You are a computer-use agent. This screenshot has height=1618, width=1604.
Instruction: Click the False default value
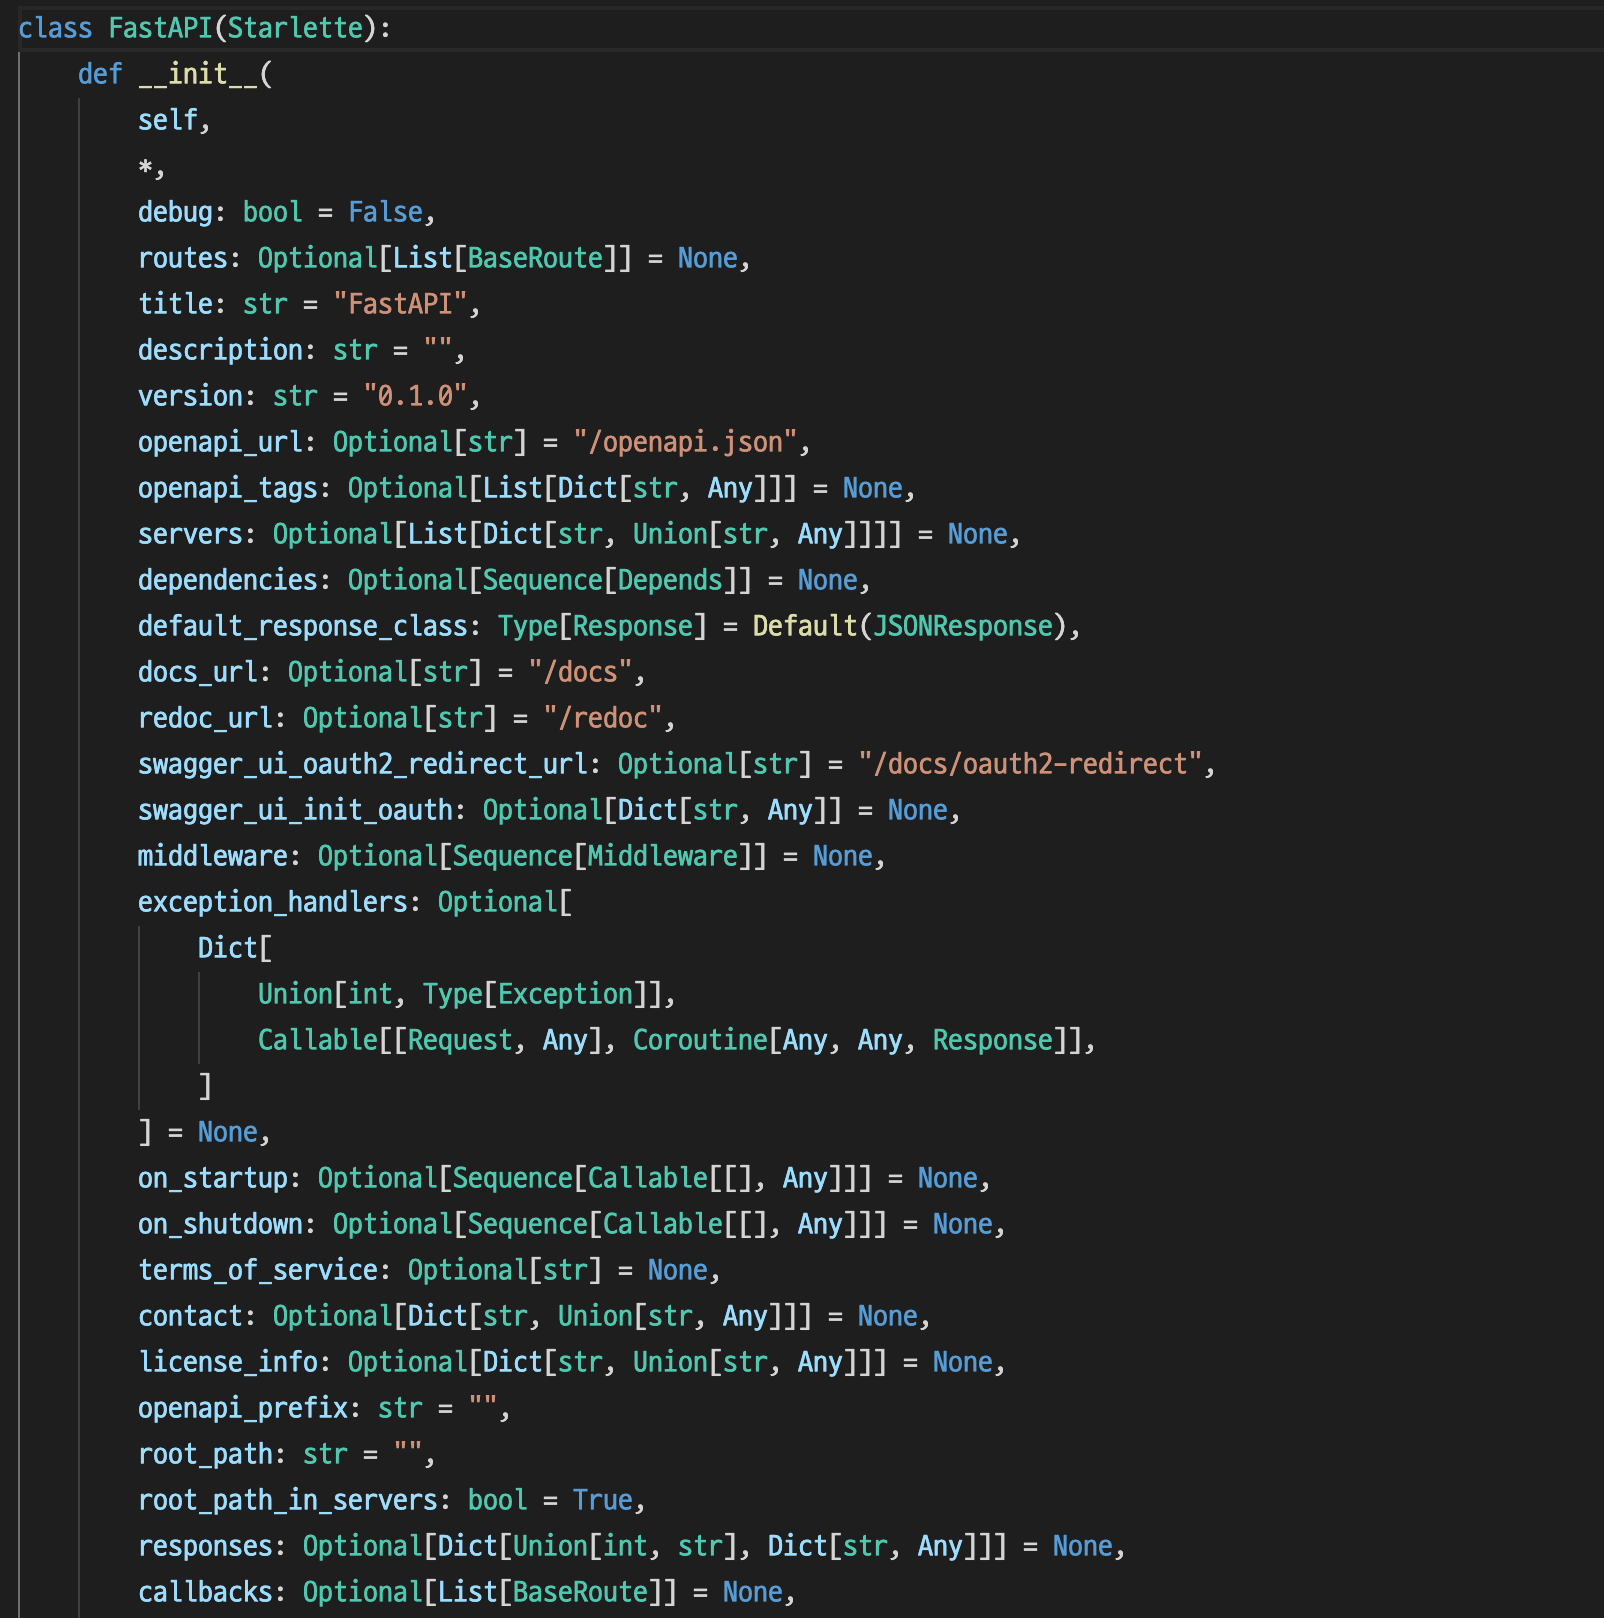pyautogui.click(x=385, y=212)
